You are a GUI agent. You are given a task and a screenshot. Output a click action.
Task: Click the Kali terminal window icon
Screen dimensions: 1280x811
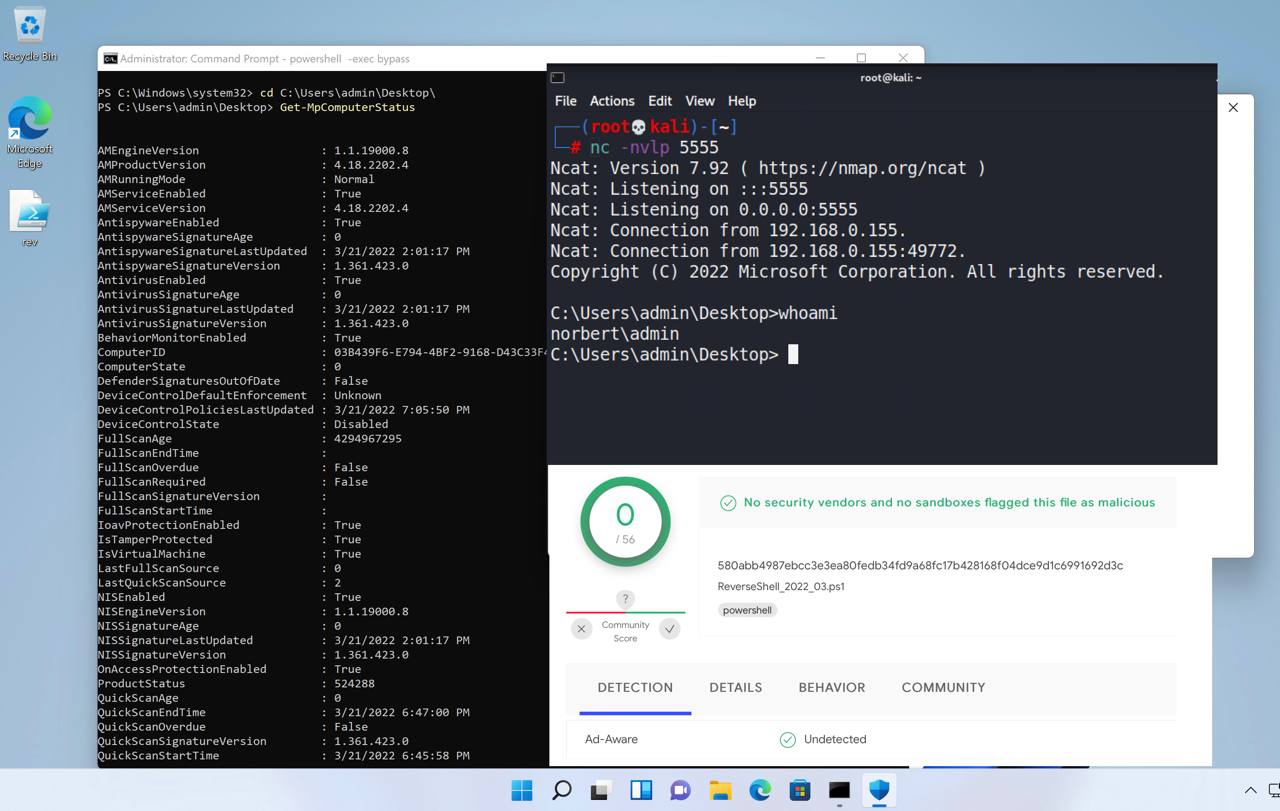pyautogui.click(x=558, y=78)
